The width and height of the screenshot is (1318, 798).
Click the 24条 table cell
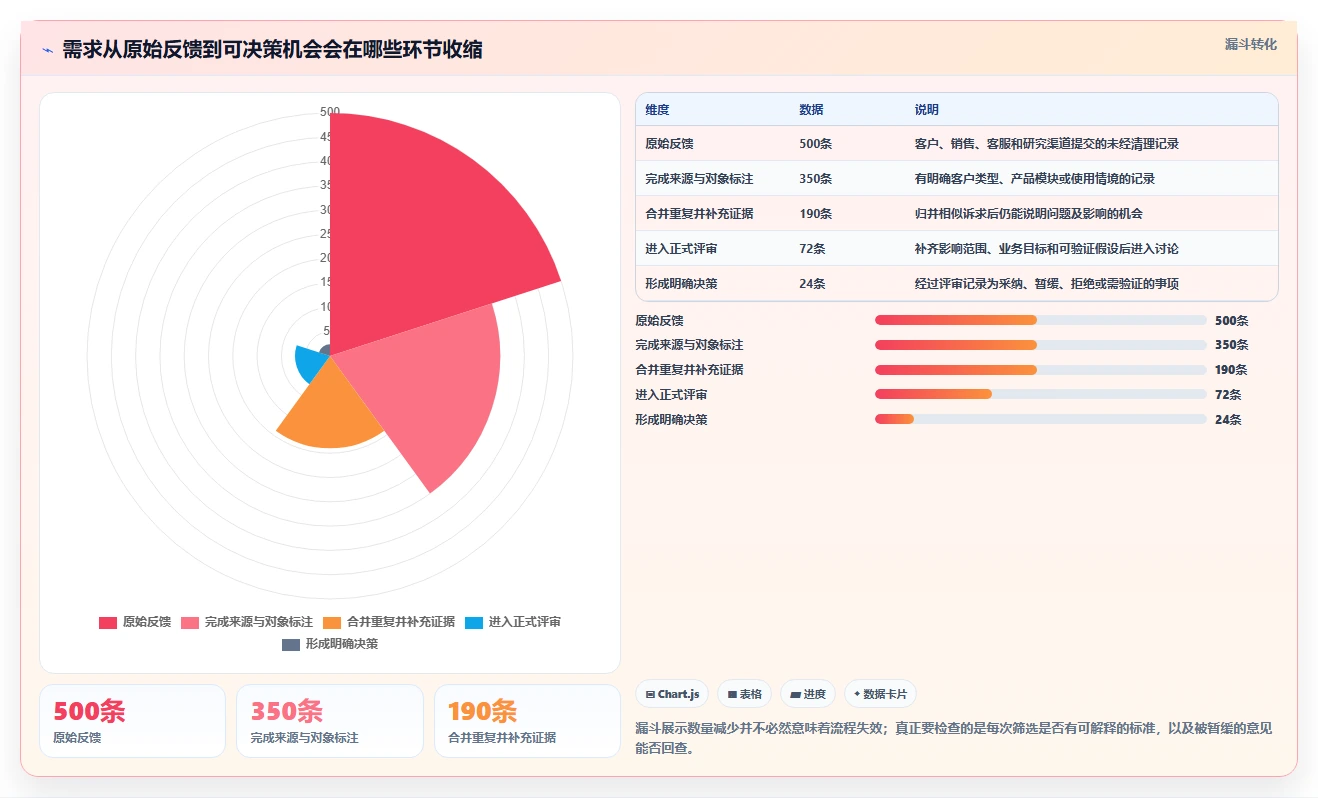point(812,284)
